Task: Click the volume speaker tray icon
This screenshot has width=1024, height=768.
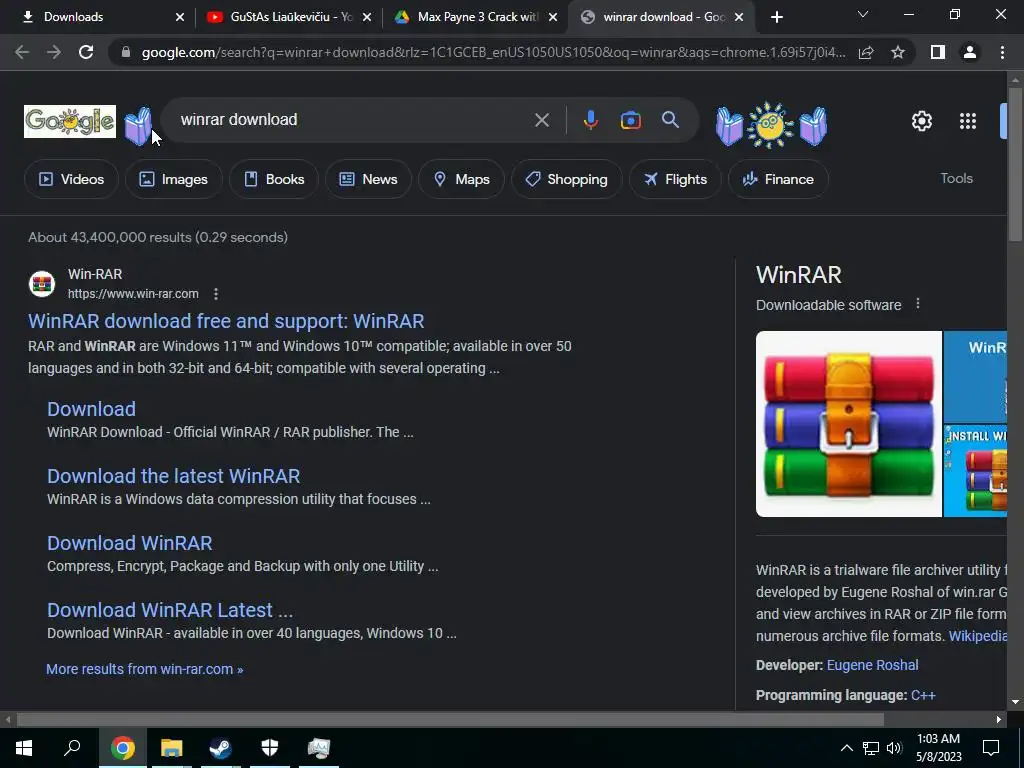Action: pyautogui.click(x=894, y=748)
